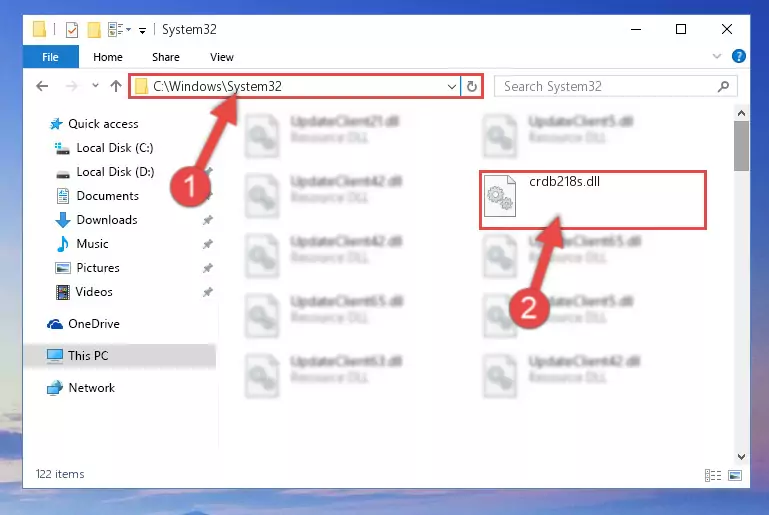Open the Customize Quick Access Toolbar dropdown
Screen dimensions: 769x515
click(142, 30)
